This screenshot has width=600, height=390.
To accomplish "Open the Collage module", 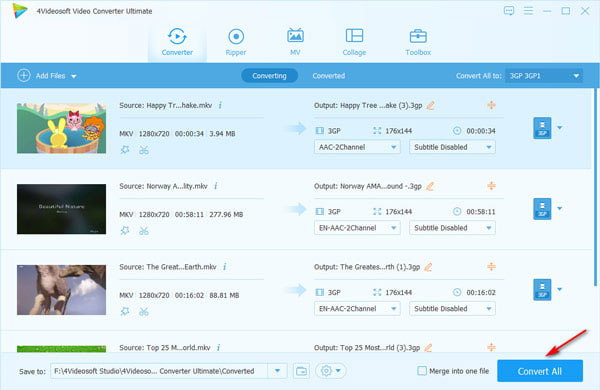I will point(354,42).
